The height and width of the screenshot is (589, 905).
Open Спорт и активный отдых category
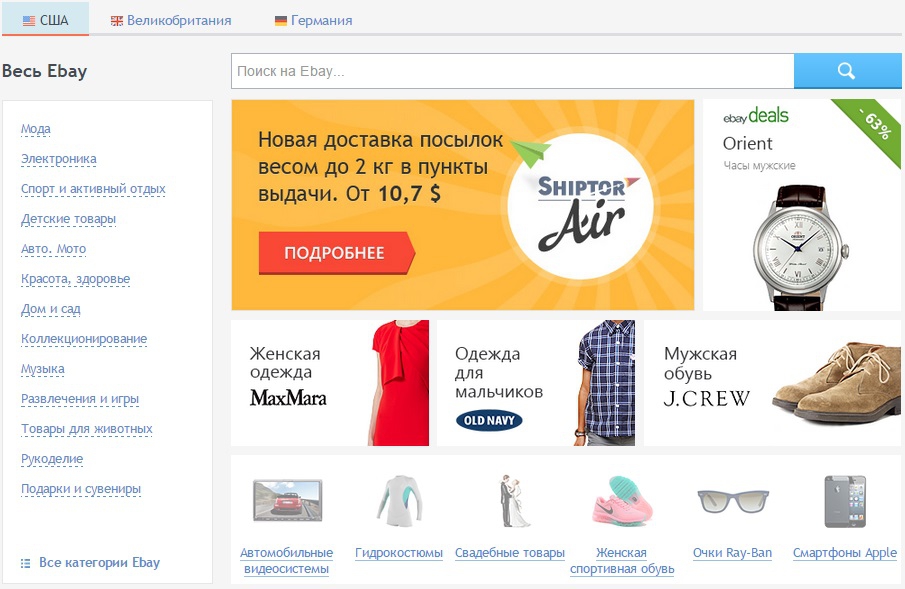click(x=93, y=189)
